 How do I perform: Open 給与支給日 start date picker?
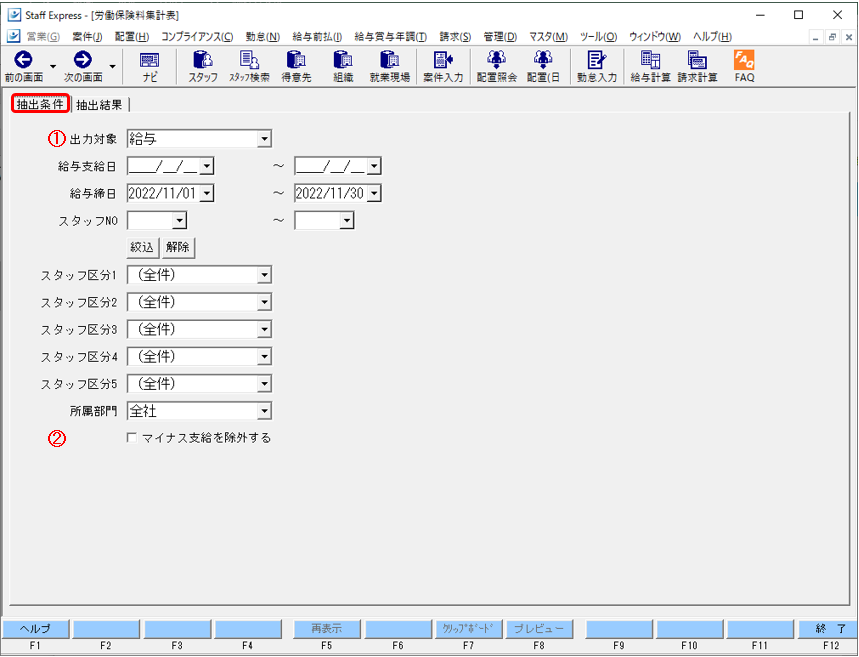(207, 166)
